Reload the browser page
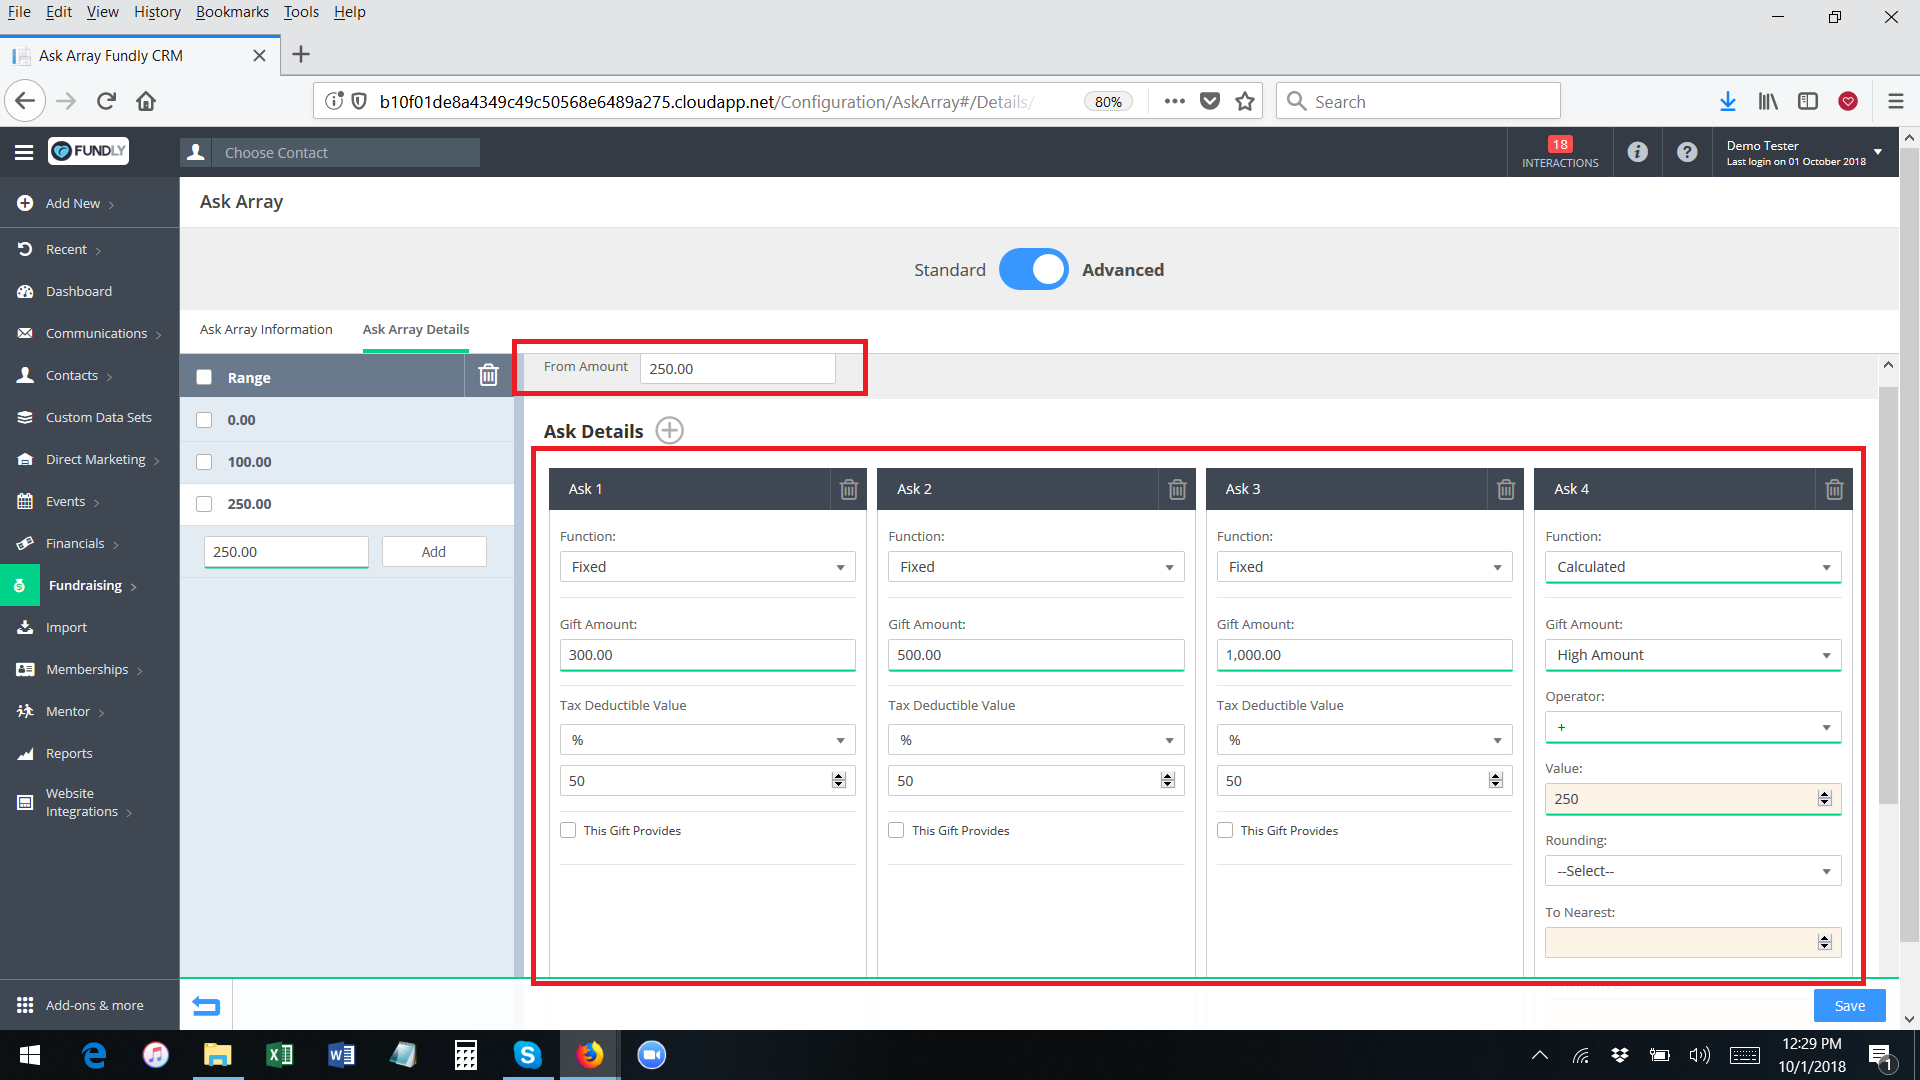Image resolution: width=1920 pixels, height=1080 pixels. point(107,101)
